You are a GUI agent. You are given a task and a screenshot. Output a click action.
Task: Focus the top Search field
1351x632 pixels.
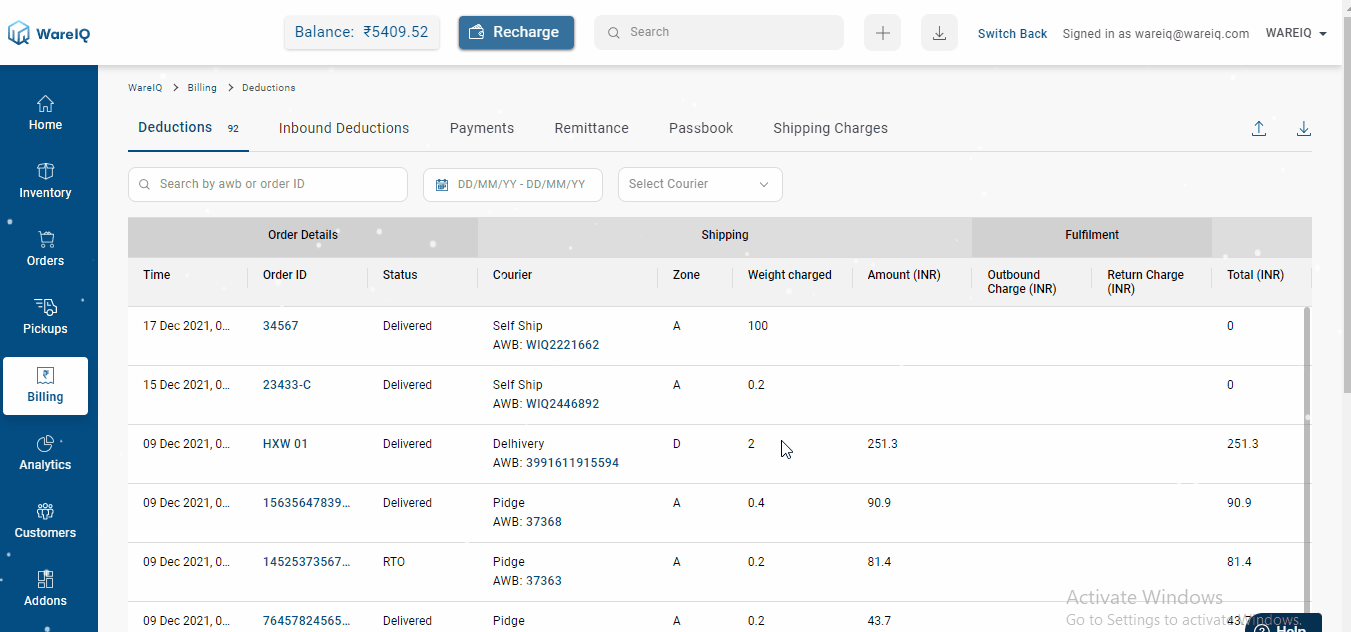point(719,32)
